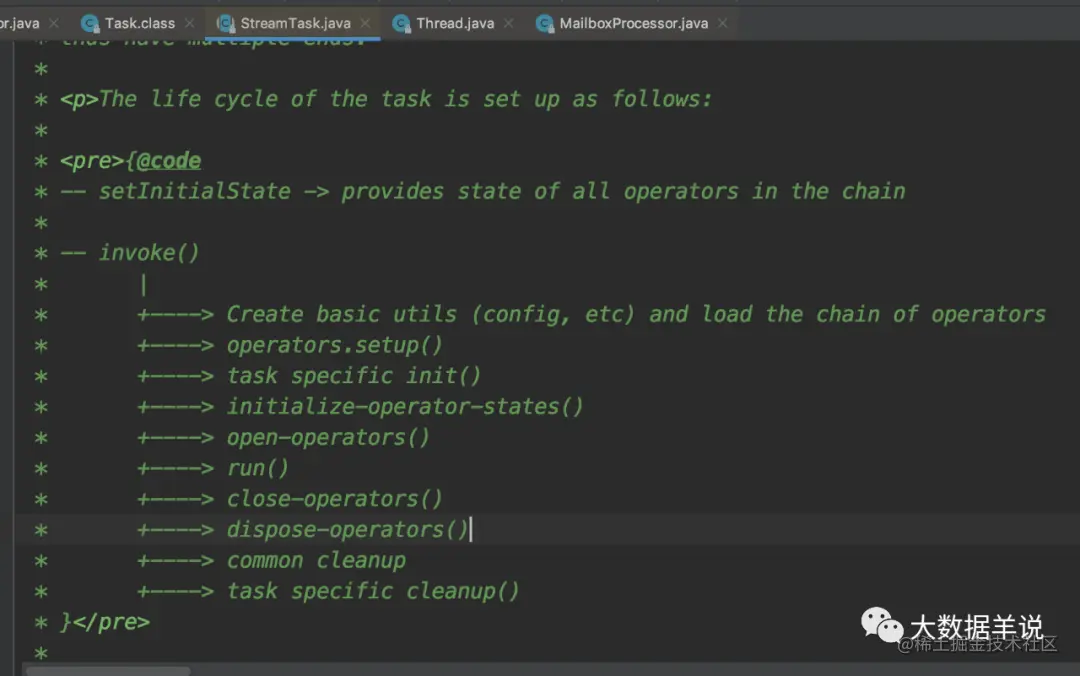
Task: Open the Thread.java tab
Action: [455, 23]
